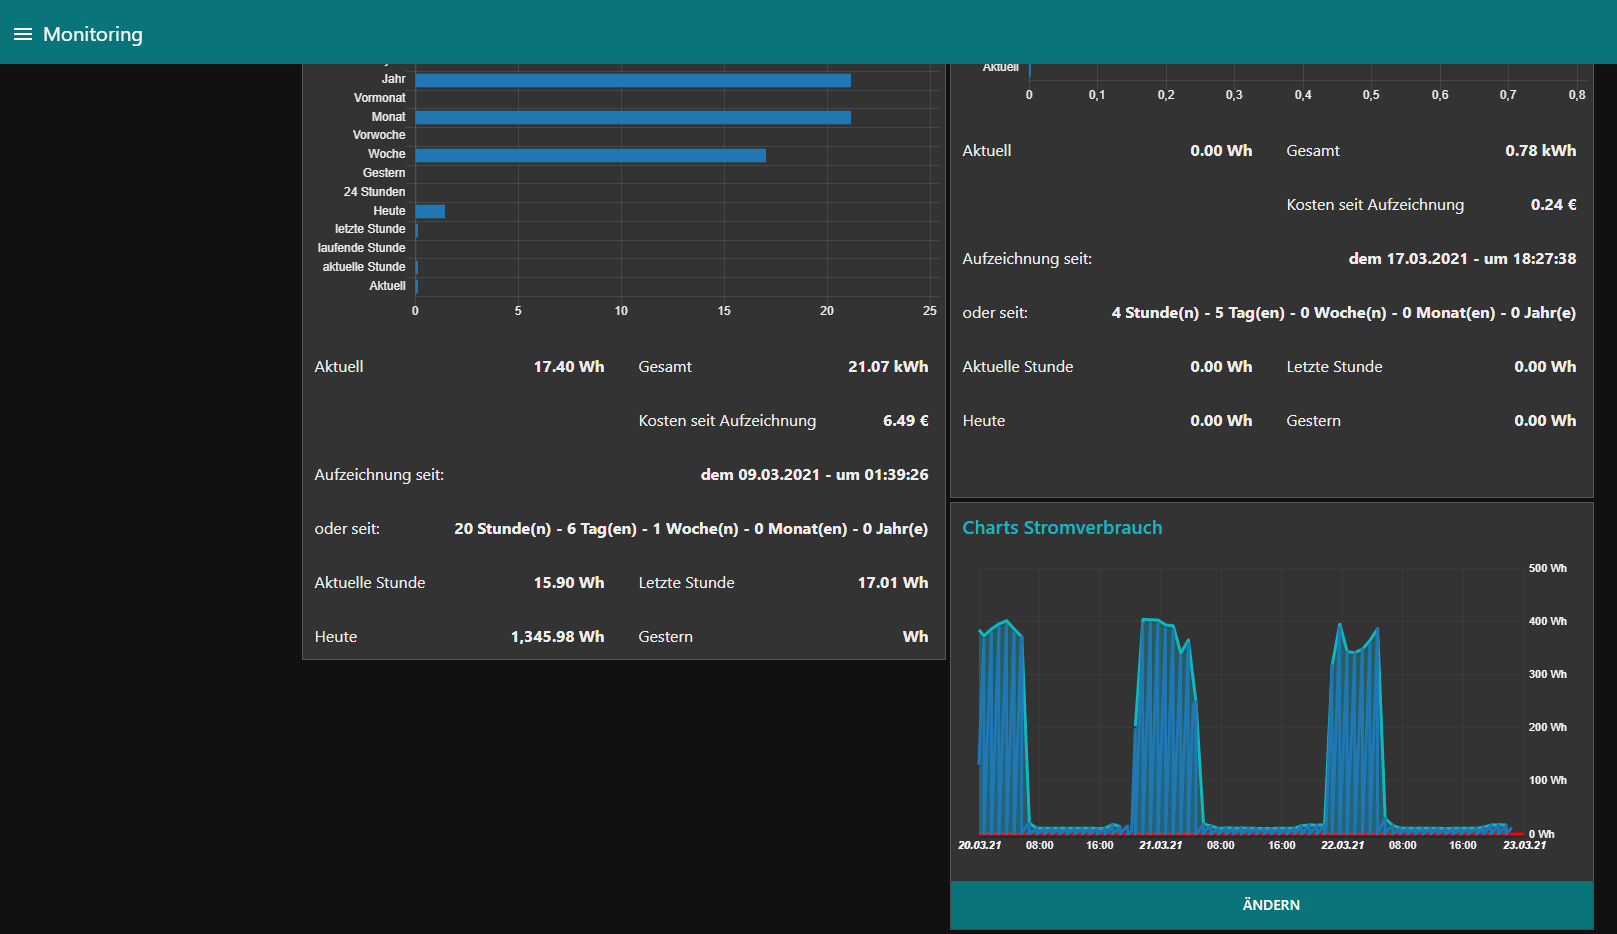This screenshot has width=1617, height=934.
Task: Select the Woche bar in chart
Action: point(591,155)
